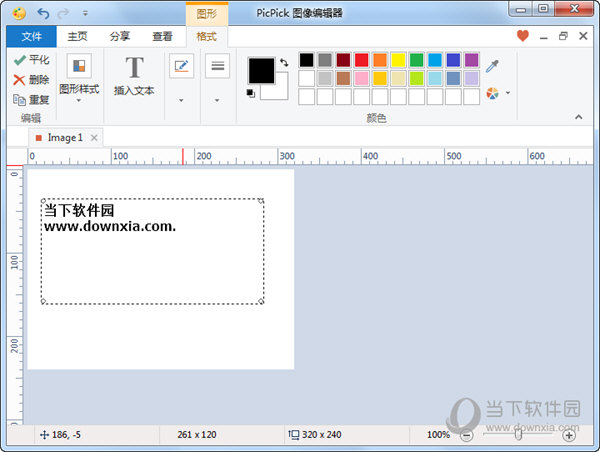The image size is (600, 452).
Task: Switch to the 分享 tab
Action: [120, 36]
